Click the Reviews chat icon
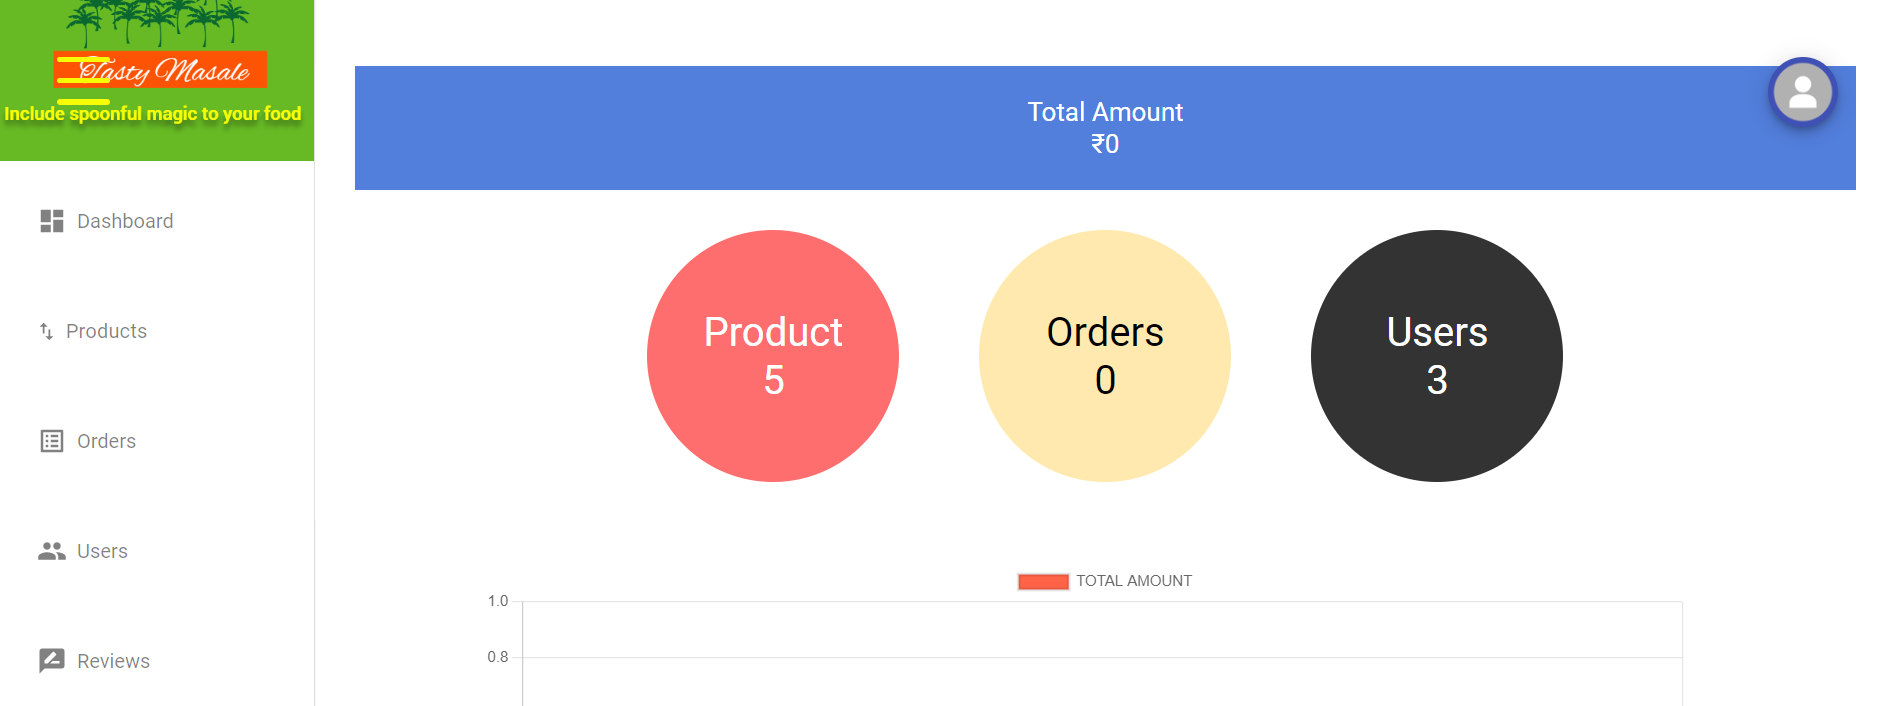 52,661
